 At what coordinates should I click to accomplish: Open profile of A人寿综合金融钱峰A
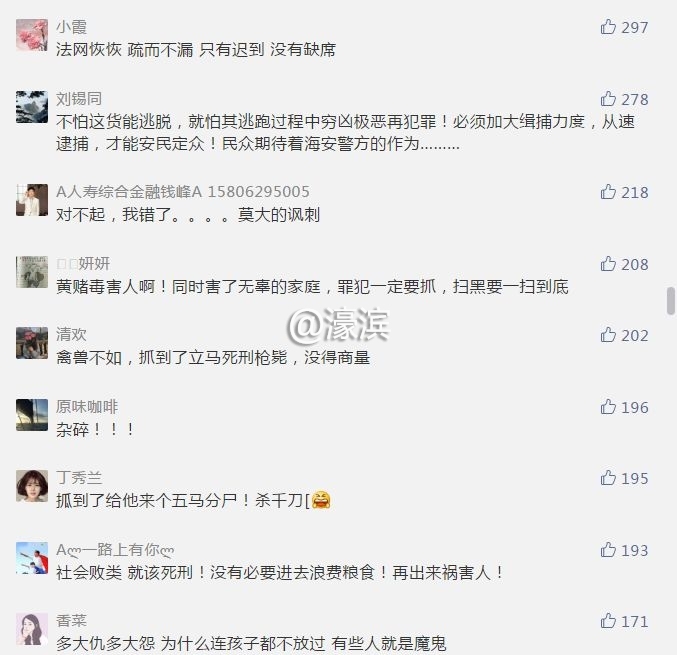tap(183, 192)
